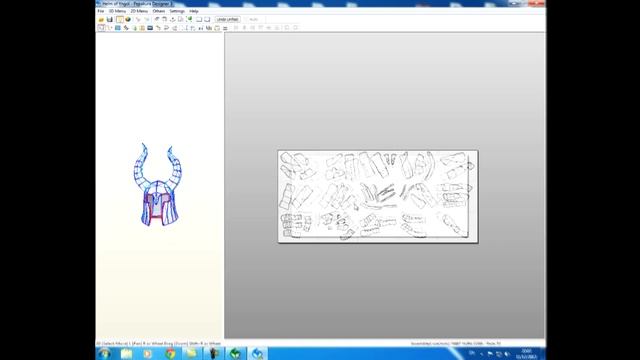Click the floppy disk Save icon

(x=109, y=19)
